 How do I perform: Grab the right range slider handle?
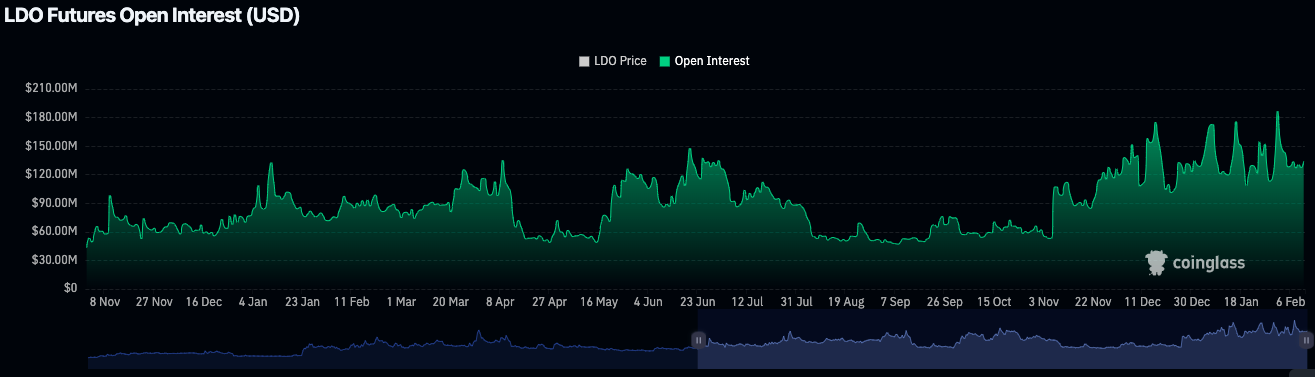pos(1306,340)
